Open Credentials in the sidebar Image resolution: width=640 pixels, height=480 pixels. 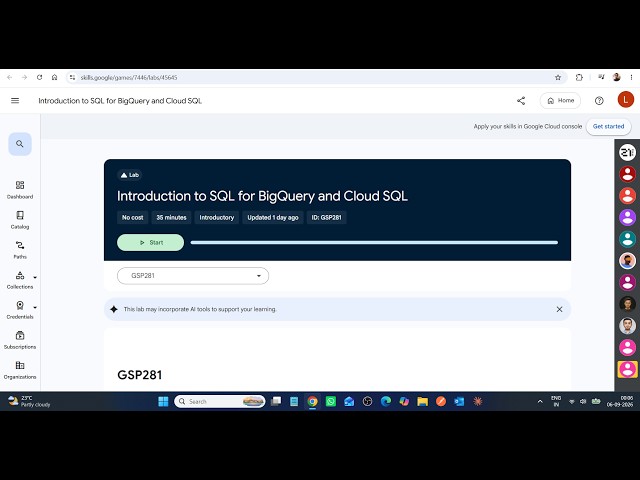point(20,310)
